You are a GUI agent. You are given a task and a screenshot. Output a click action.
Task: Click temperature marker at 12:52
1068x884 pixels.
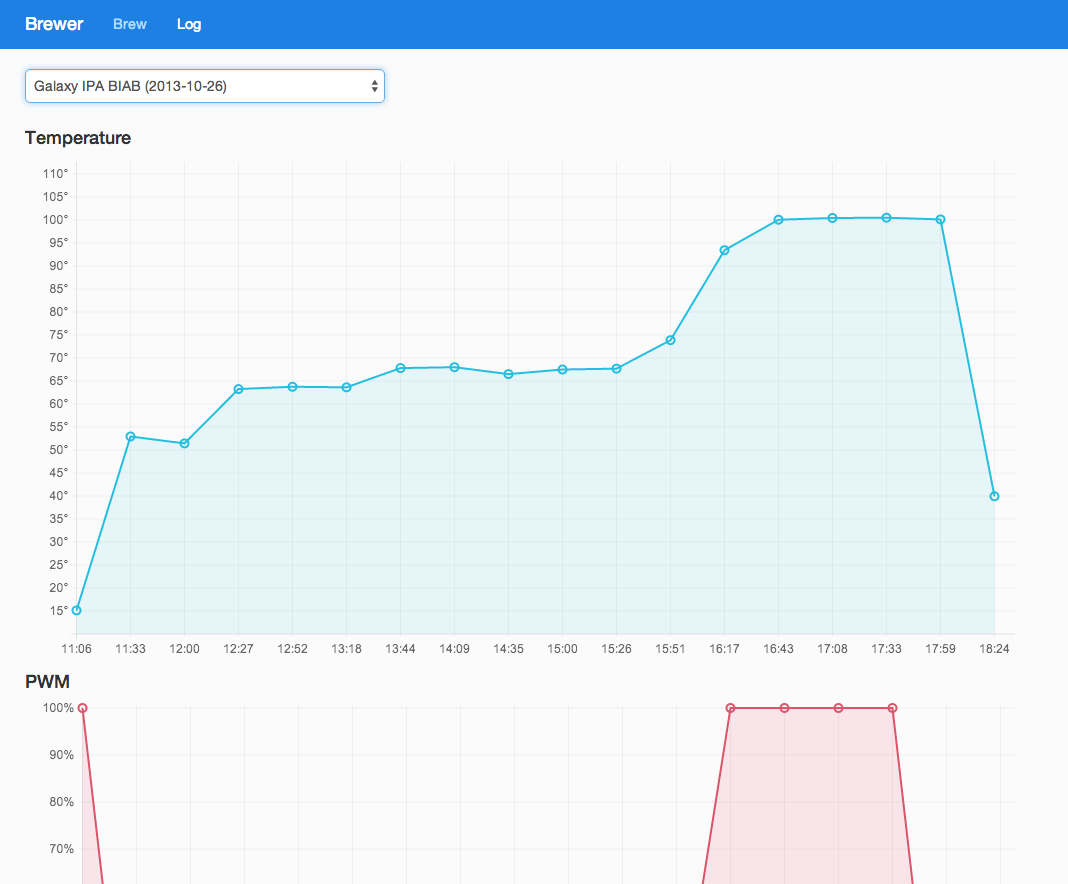coord(292,387)
